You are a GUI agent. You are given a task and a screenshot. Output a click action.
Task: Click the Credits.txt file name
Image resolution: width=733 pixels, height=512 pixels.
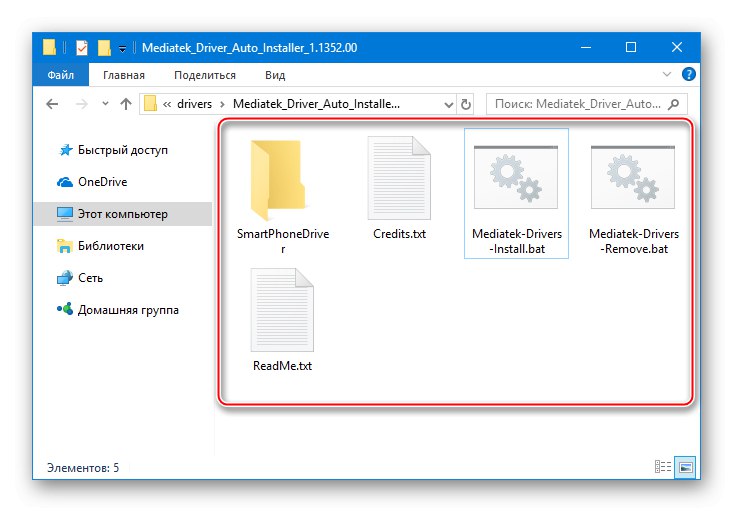coord(400,234)
